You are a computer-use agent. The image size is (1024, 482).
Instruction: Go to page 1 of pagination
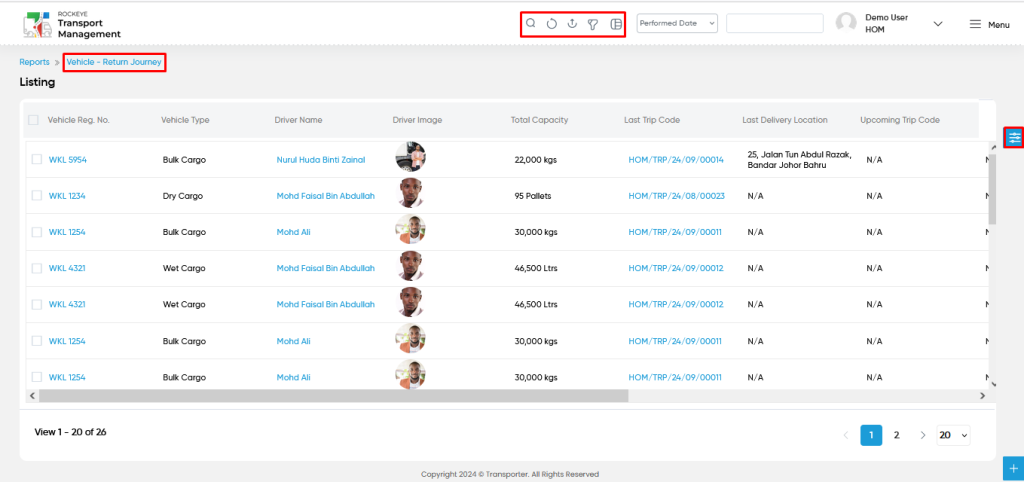871,435
